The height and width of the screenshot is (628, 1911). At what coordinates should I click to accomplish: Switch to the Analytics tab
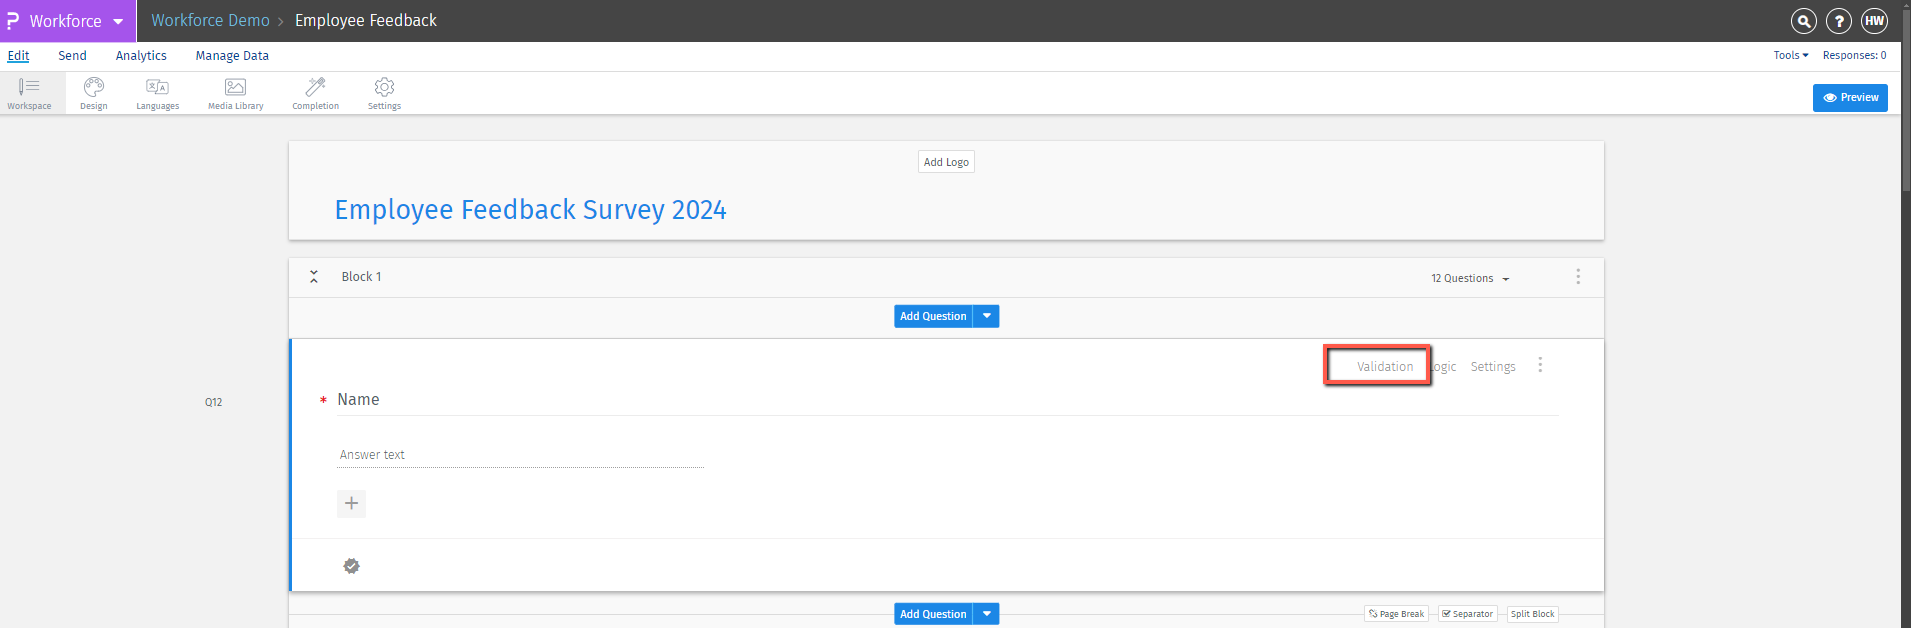click(x=141, y=56)
